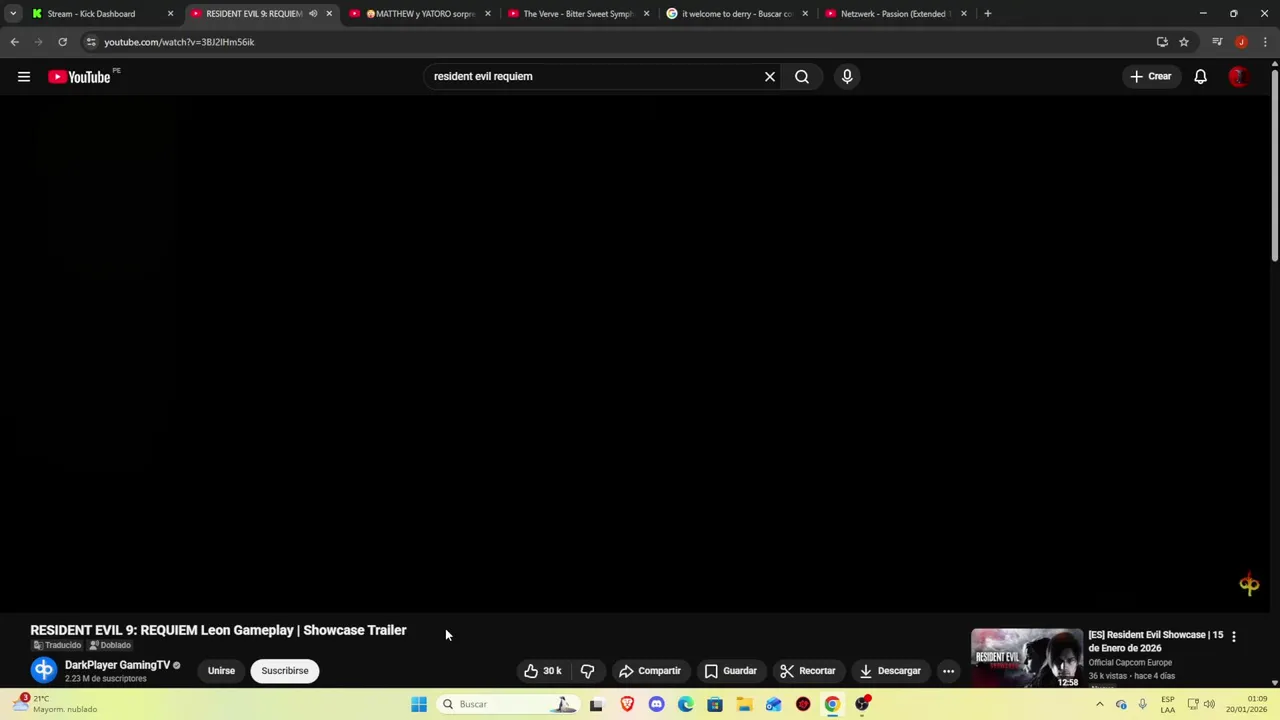Screen dimensions: 1280x720
Task: Close the Resident Evil 9 Requiem tab
Action: click(329, 14)
